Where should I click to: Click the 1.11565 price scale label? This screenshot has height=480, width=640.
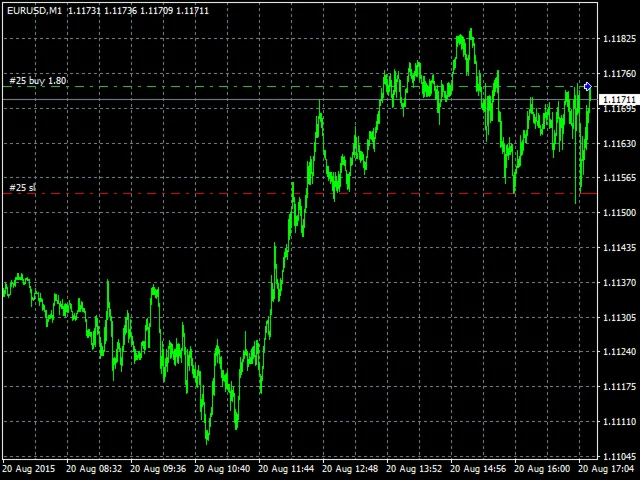click(619, 178)
